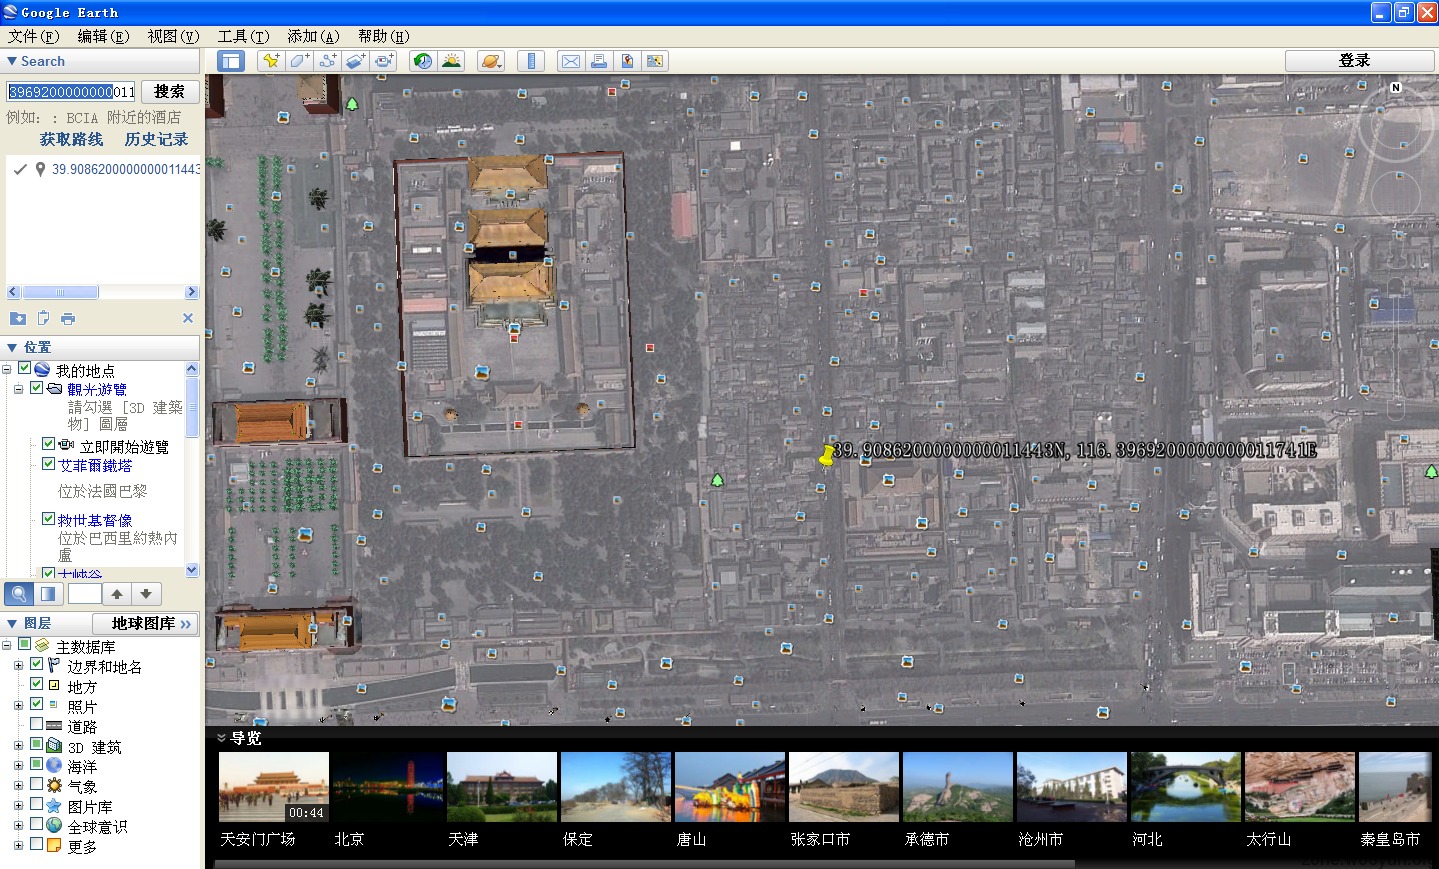
Task: Enable the 道路 (Roads) layer checkbox
Action: pyautogui.click(x=37, y=724)
